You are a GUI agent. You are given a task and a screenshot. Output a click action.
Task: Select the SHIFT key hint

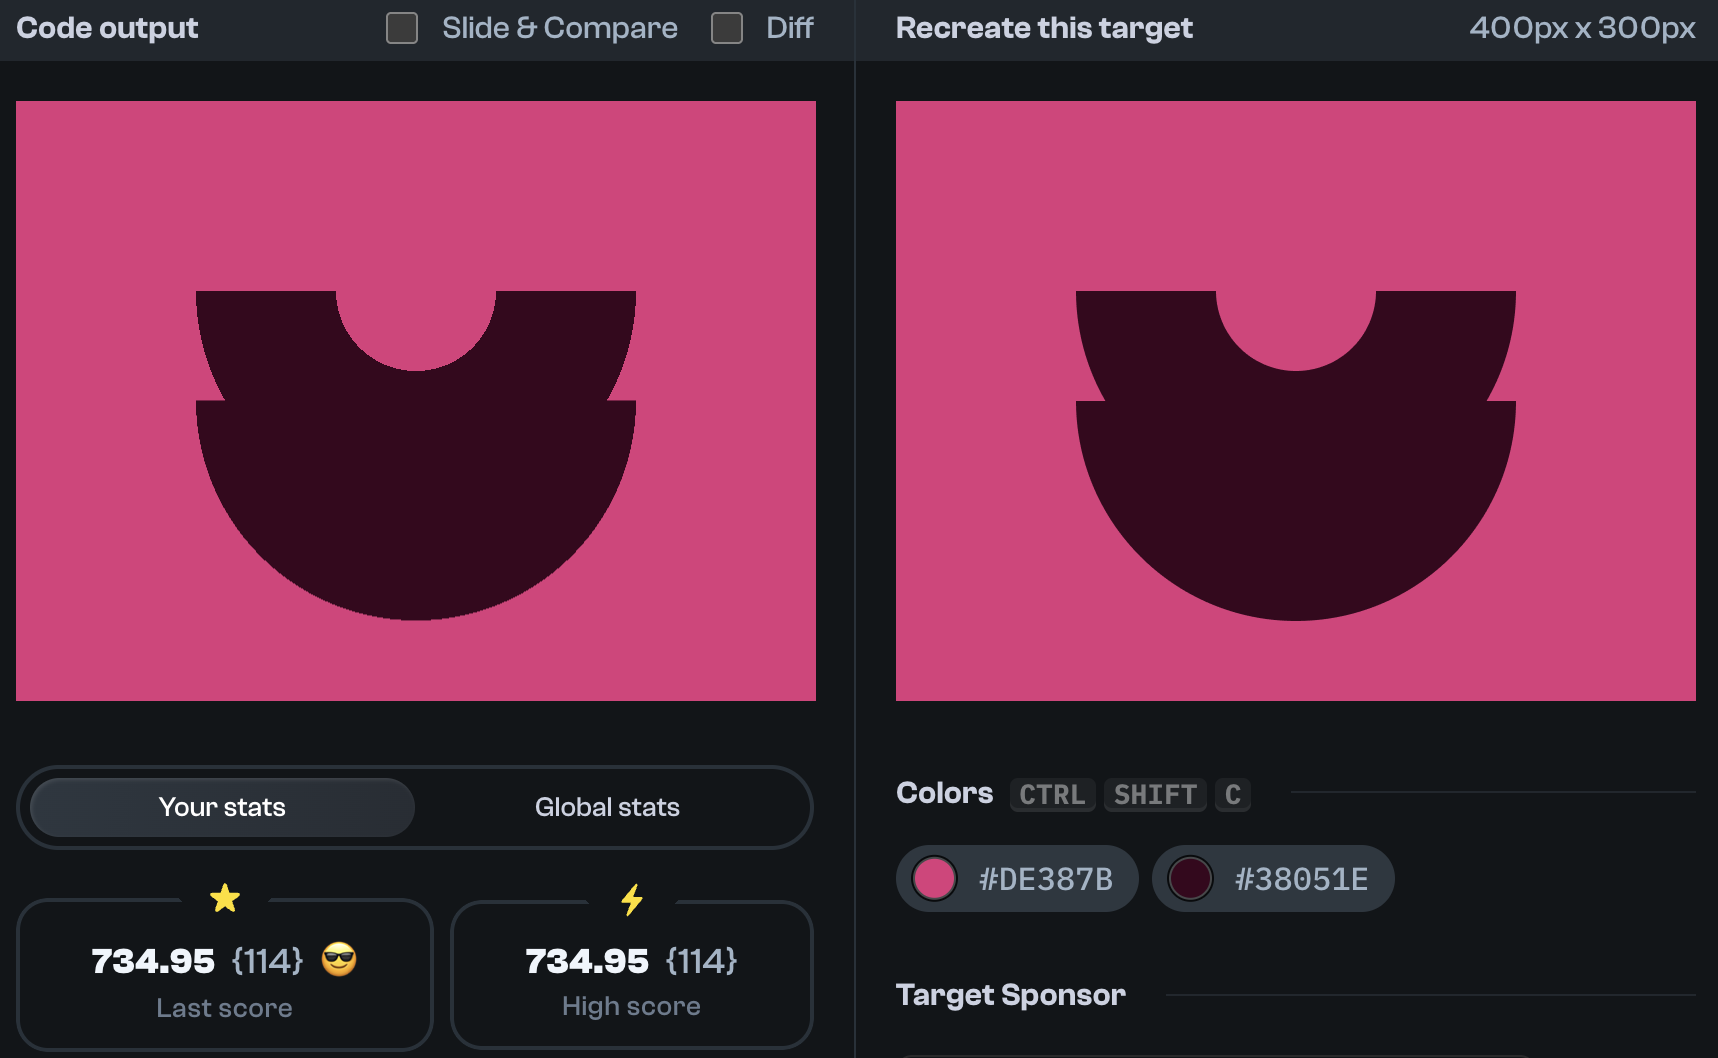point(1155,795)
